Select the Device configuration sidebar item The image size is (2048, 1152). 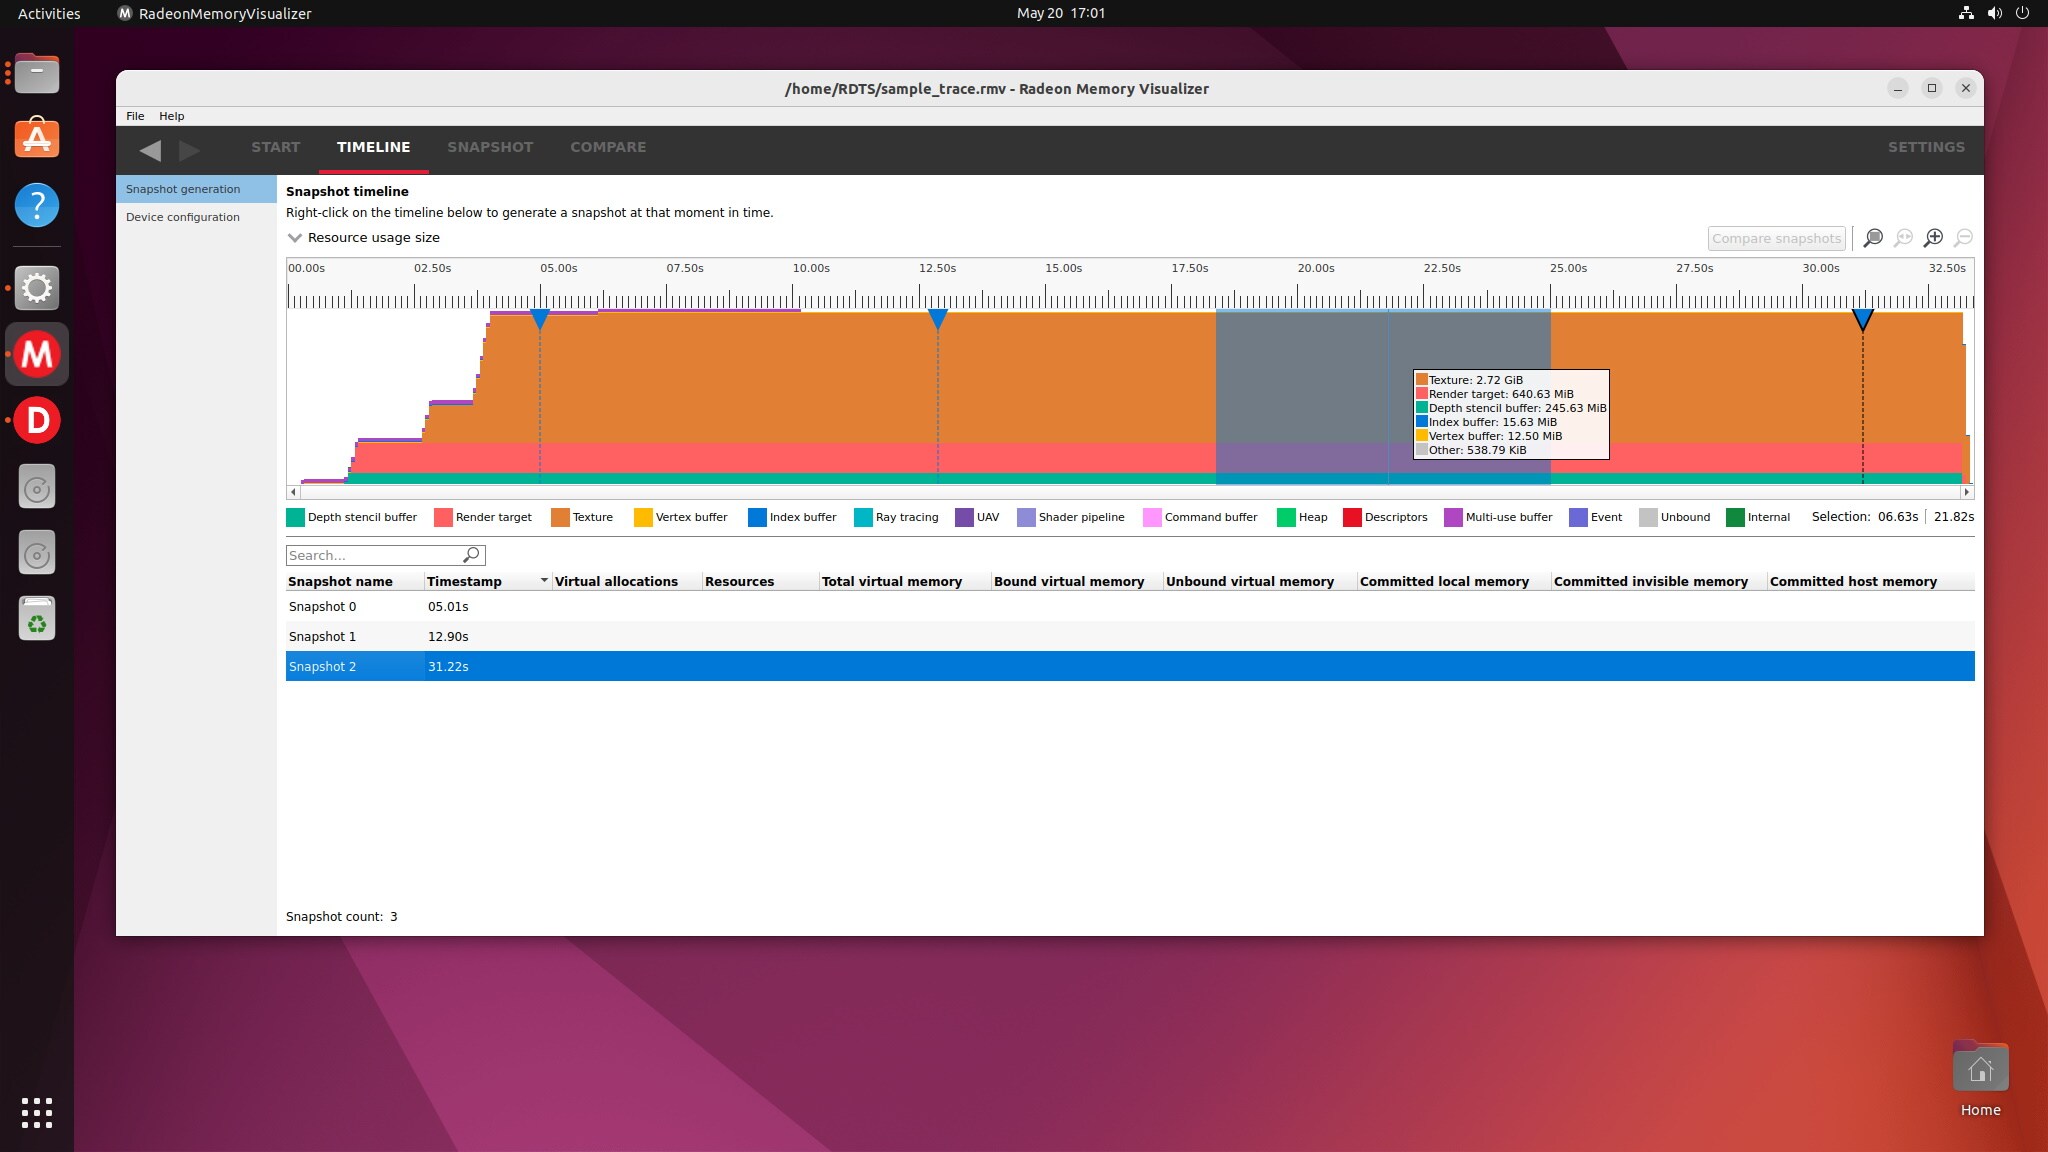tap(183, 217)
